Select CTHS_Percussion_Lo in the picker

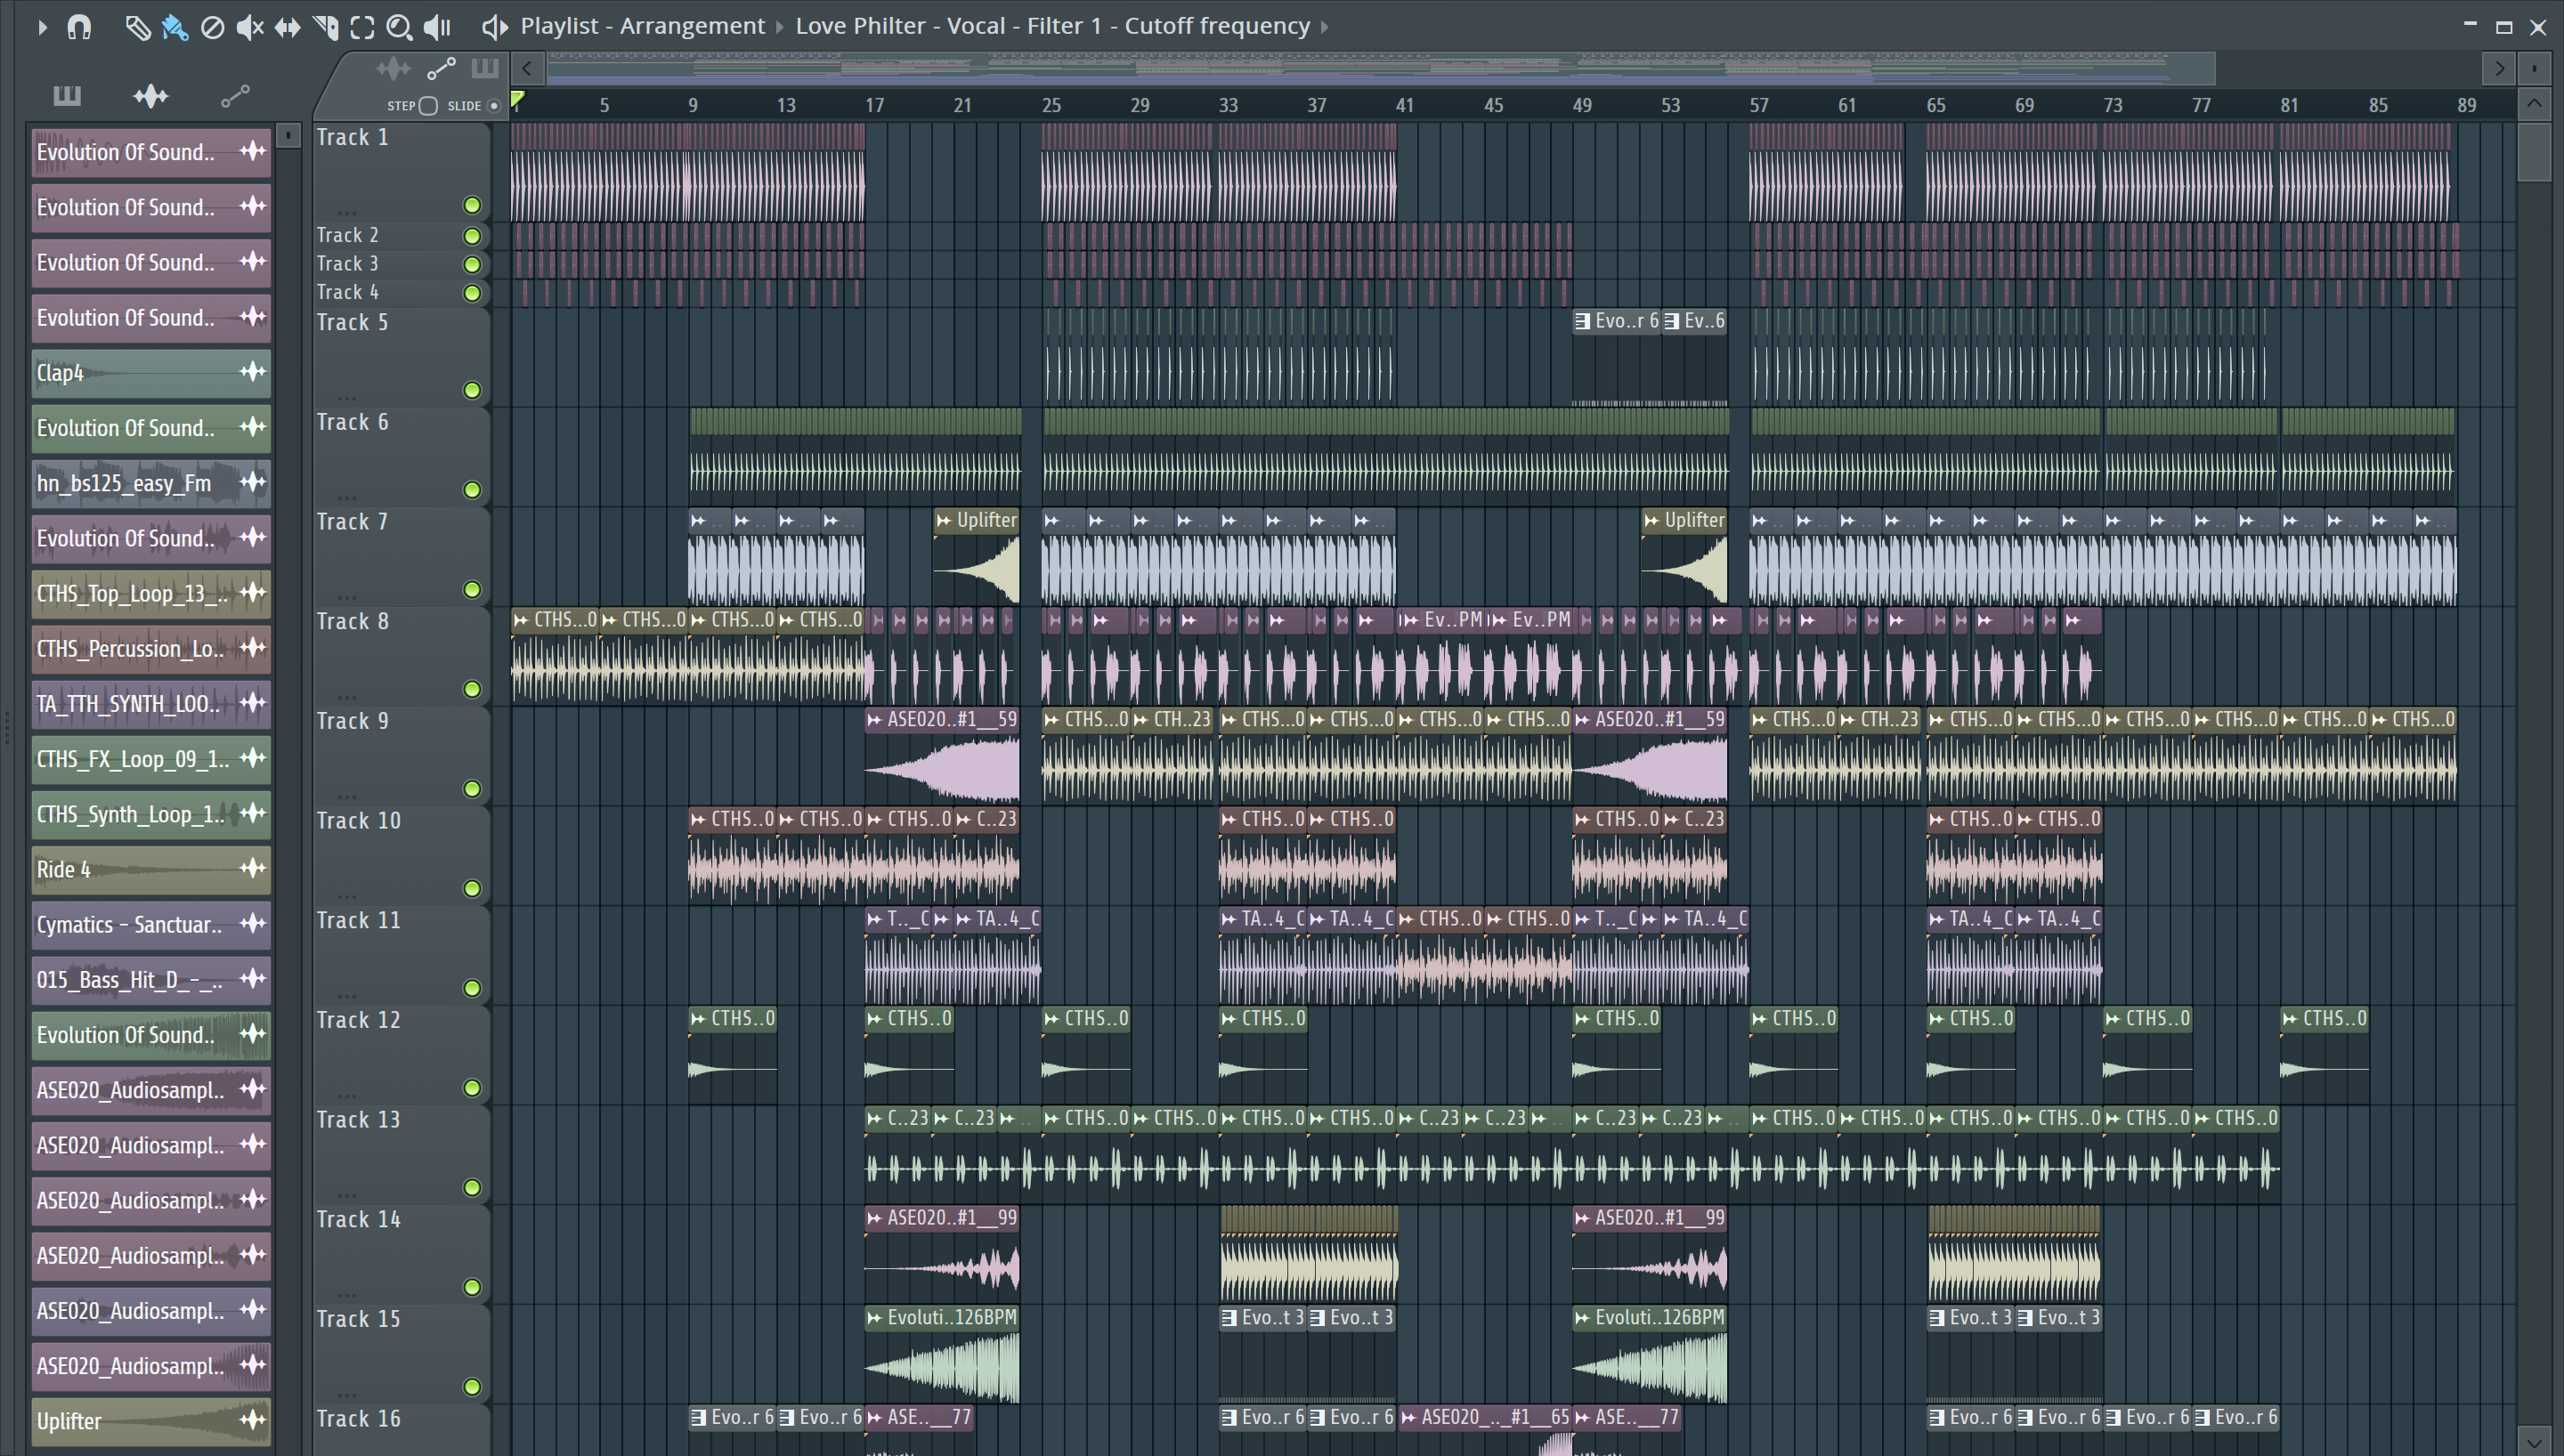(x=150, y=648)
